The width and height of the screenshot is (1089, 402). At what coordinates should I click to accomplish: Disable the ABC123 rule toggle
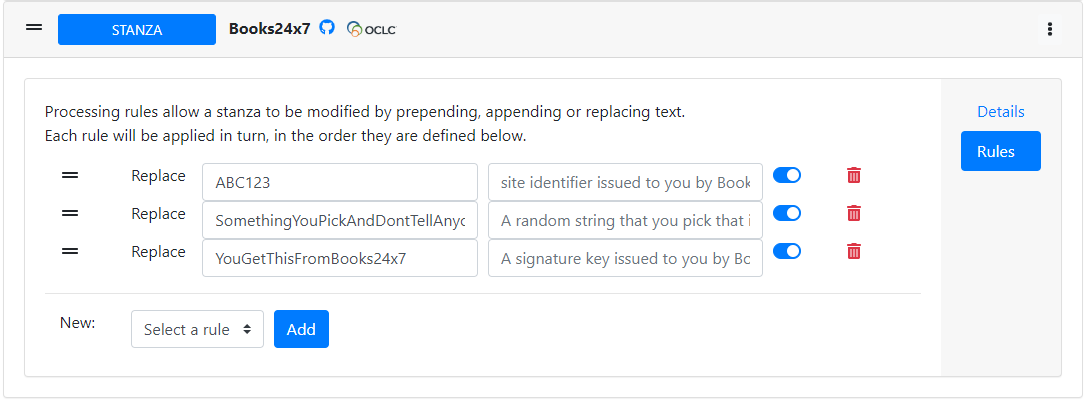click(787, 175)
